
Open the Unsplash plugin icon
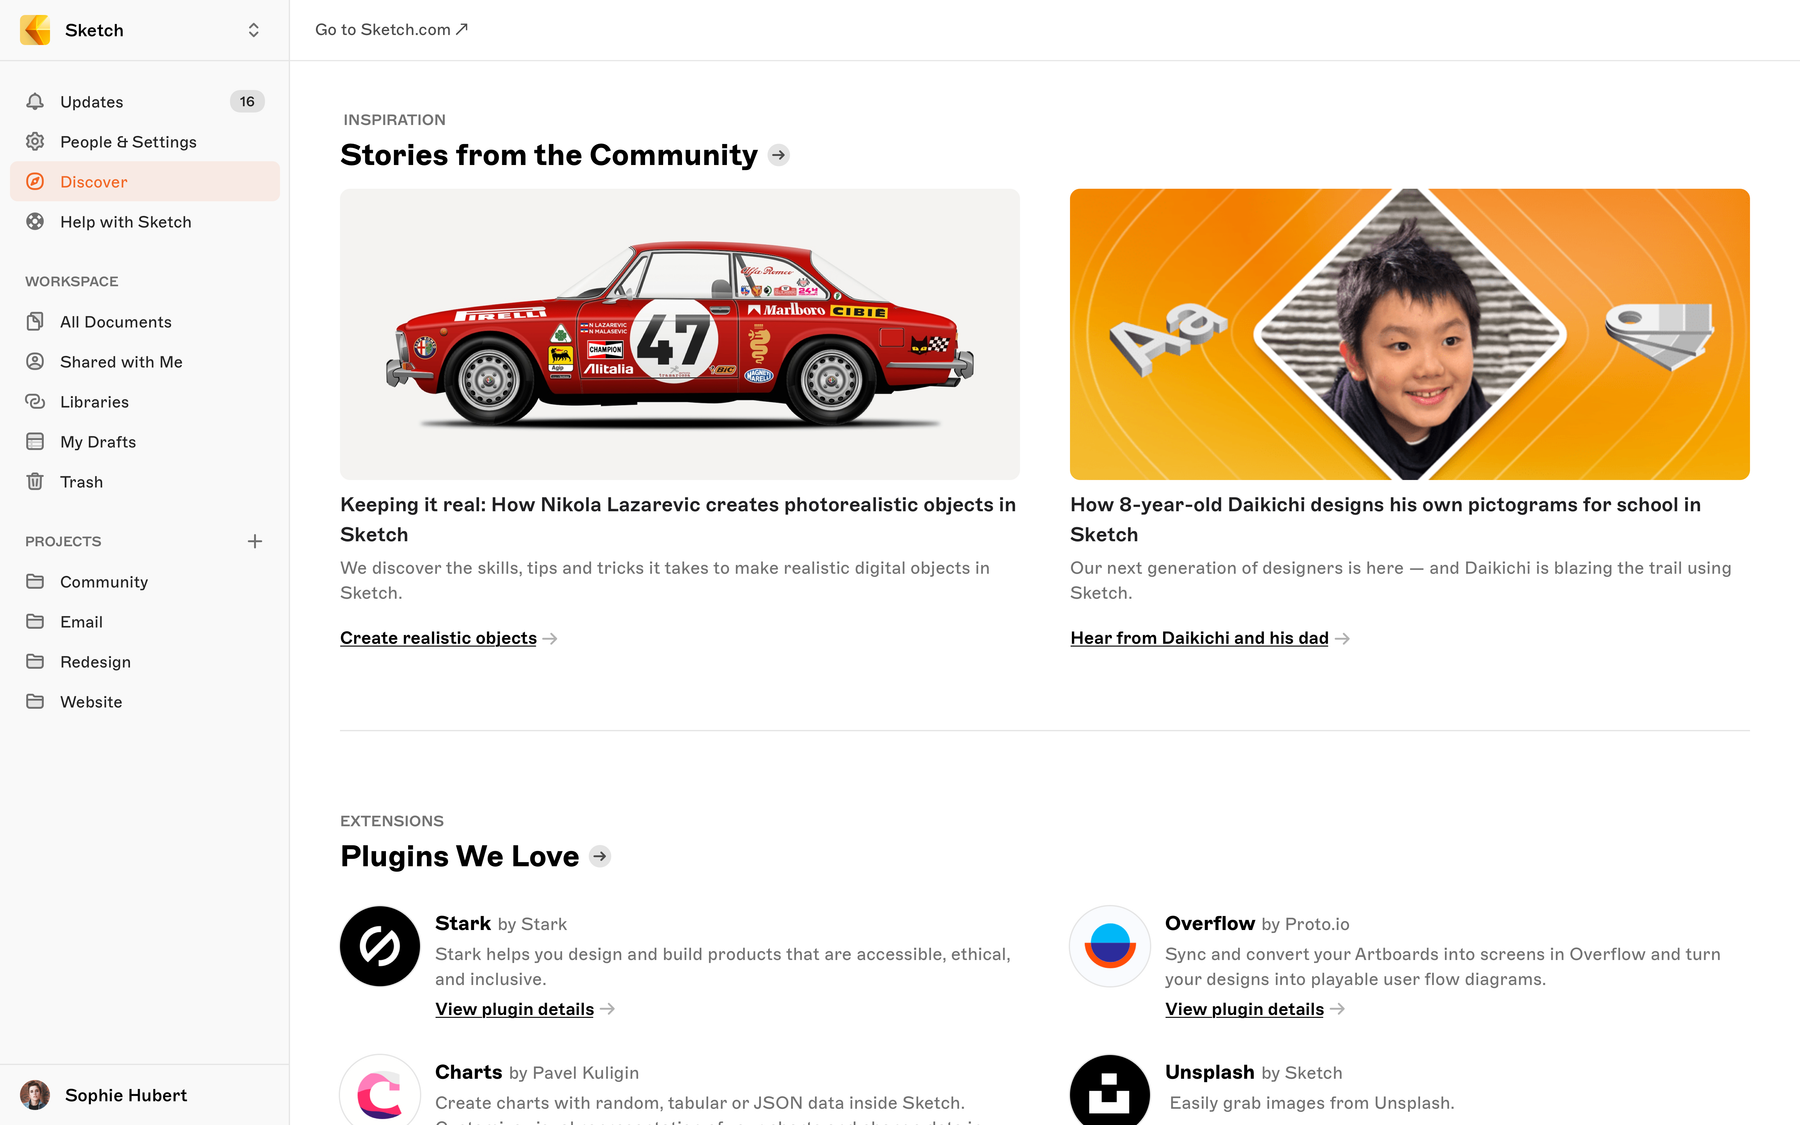click(x=1110, y=1090)
